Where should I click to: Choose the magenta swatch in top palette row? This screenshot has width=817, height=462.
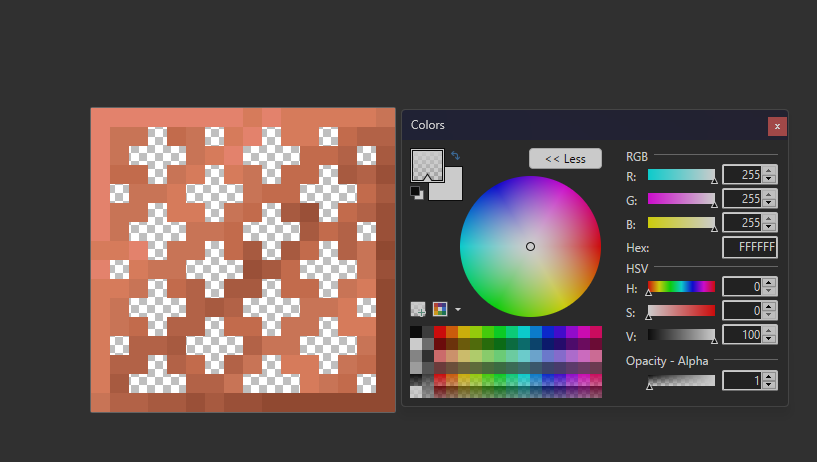tap(584, 332)
